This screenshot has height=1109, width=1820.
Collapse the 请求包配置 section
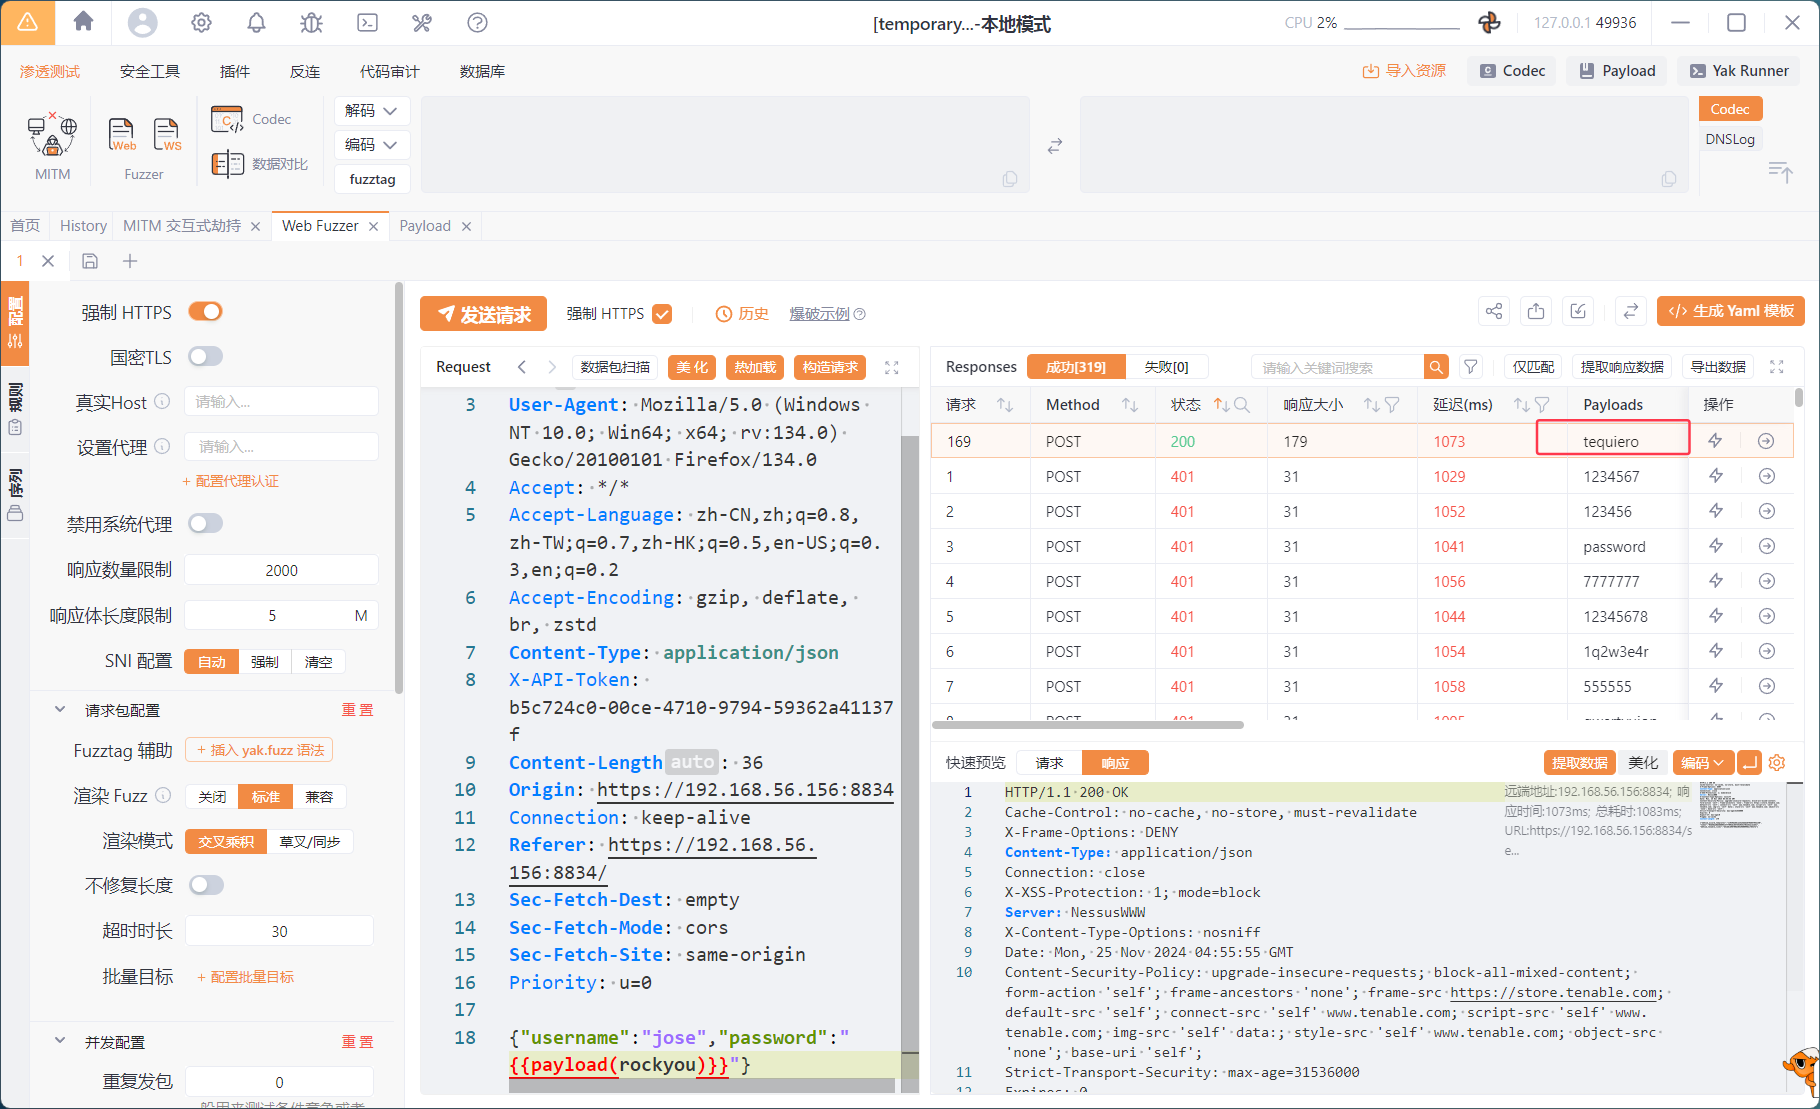tap(60, 710)
